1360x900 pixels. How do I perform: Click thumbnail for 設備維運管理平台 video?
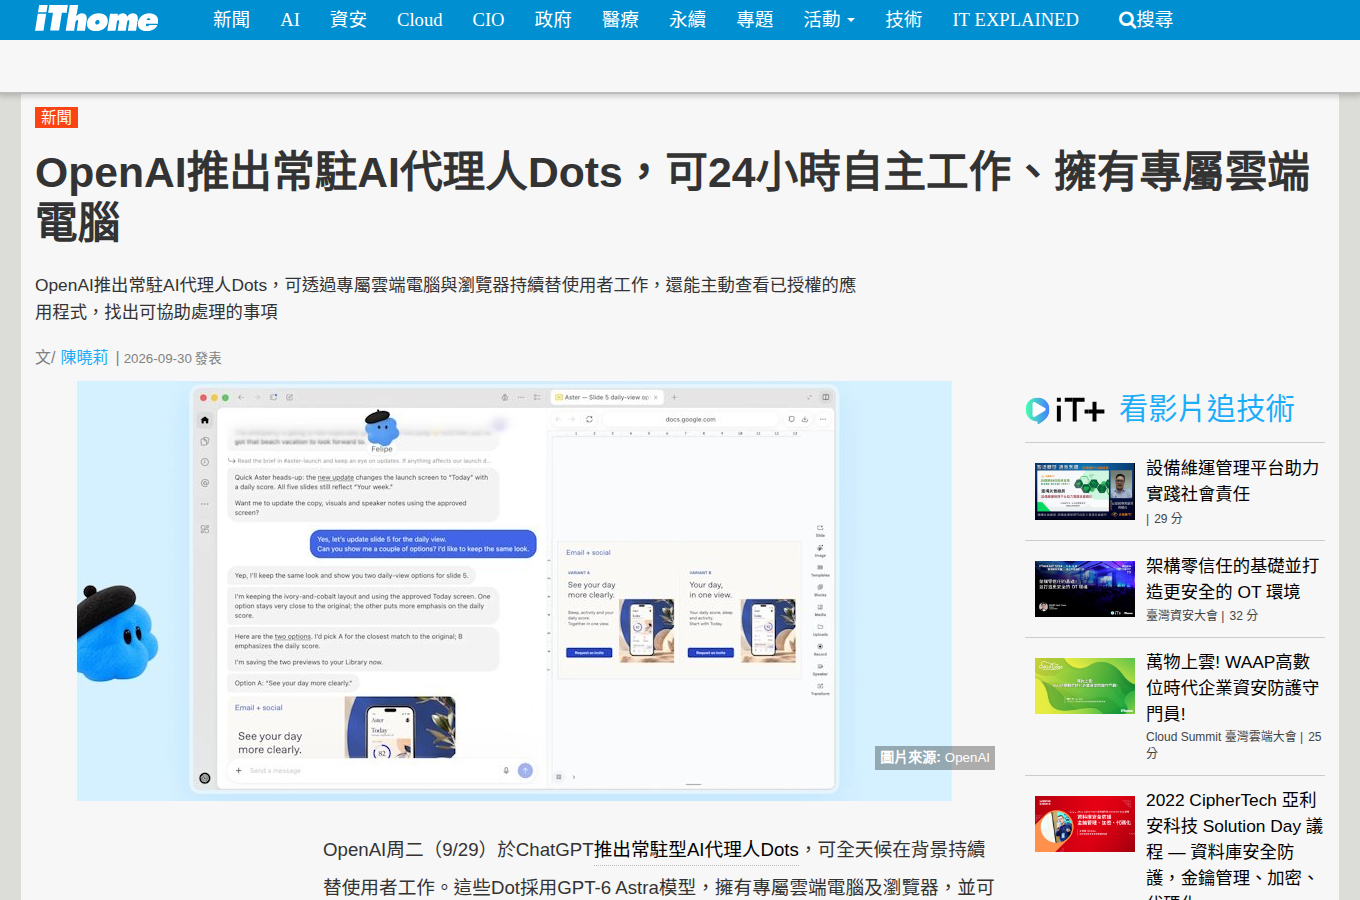pyautogui.click(x=1085, y=491)
